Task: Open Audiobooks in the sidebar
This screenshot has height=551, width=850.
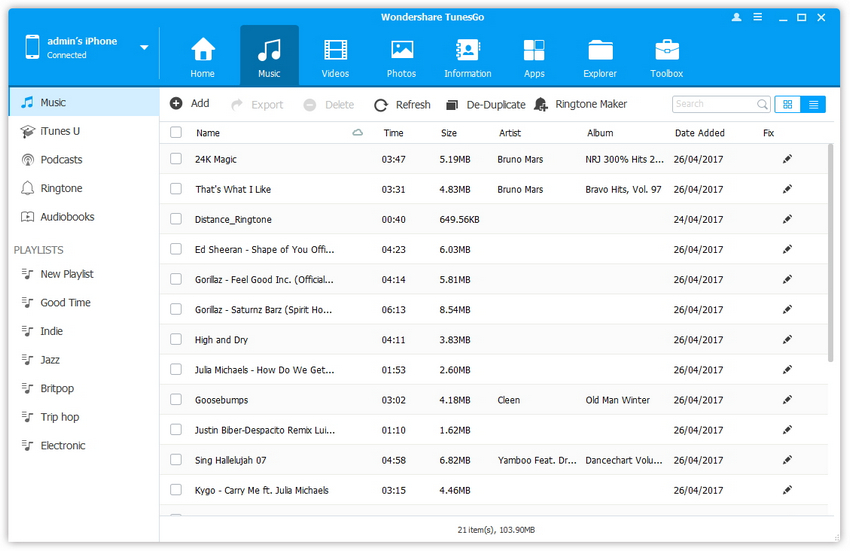Action: coord(84,217)
